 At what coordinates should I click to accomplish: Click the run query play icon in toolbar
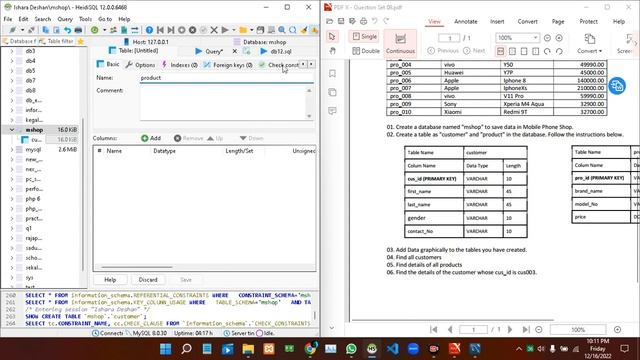[x=225, y=30]
